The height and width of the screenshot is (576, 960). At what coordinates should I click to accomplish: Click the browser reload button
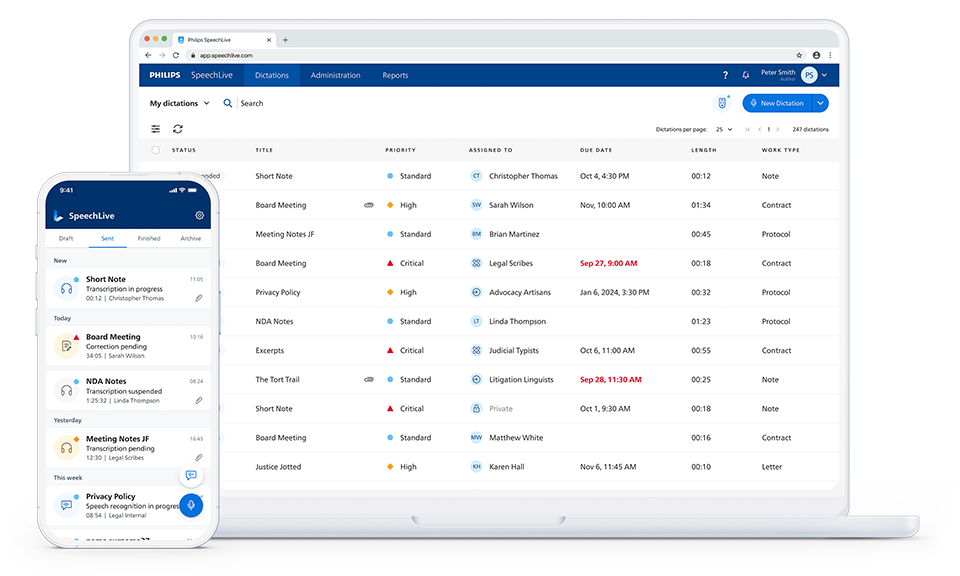[x=176, y=55]
